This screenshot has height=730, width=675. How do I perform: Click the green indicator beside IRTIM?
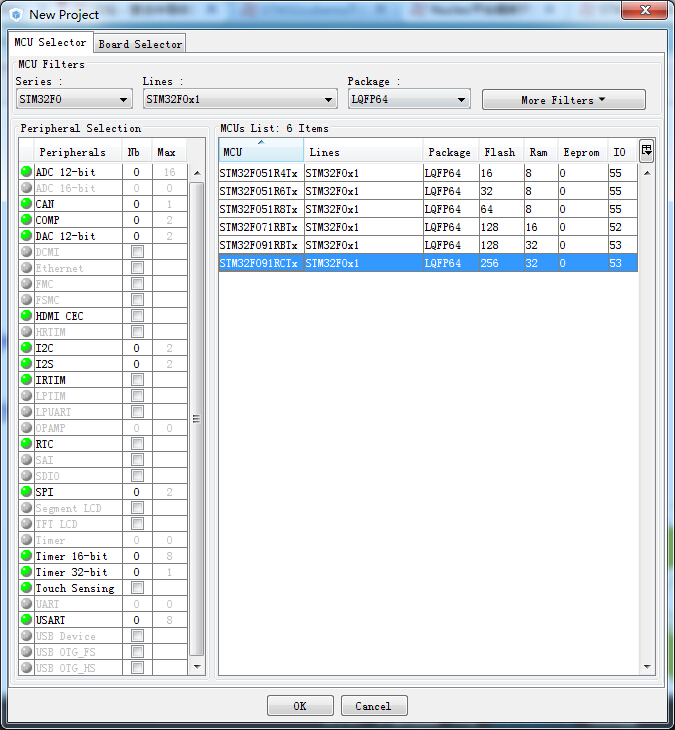(27, 379)
